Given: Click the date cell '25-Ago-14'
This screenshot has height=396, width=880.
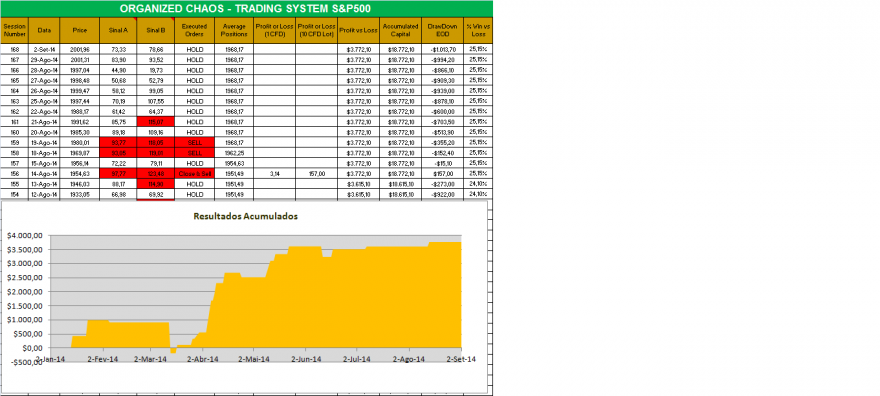Looking at the screenshot, I should tap(44, 101).
